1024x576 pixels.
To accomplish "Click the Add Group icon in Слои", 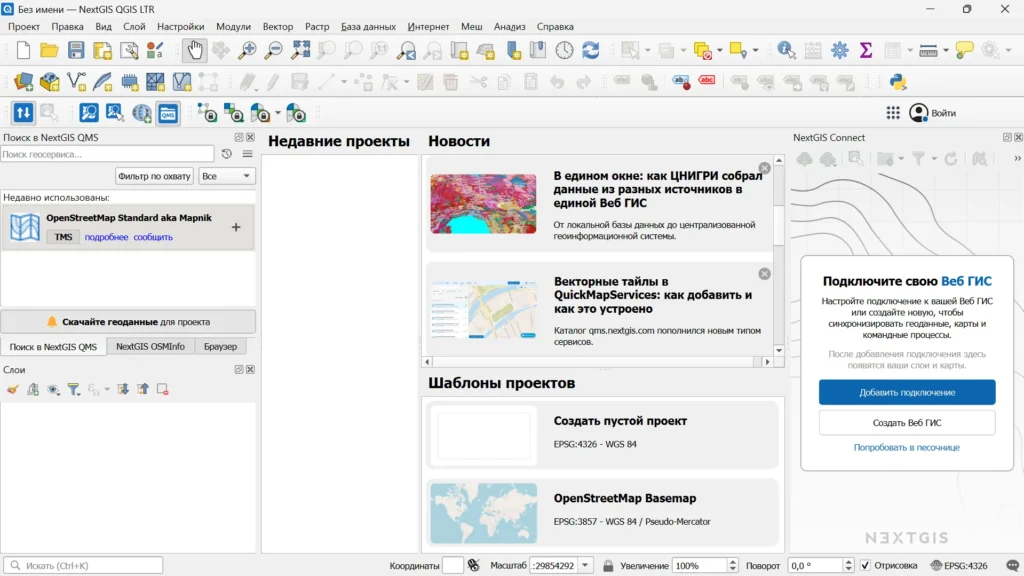I will click(33, 390).
